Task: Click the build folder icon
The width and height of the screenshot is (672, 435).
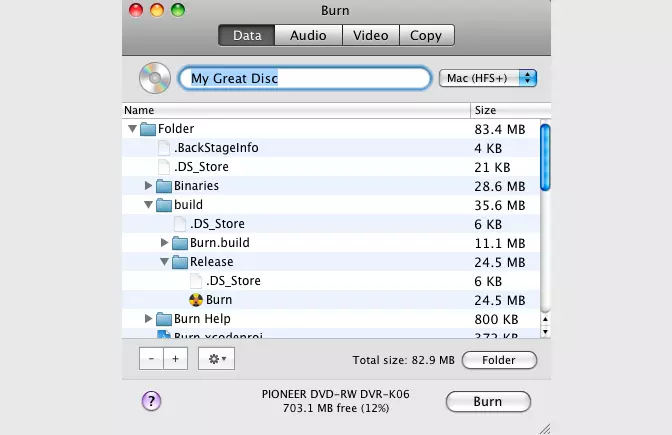Action: click(164, 205)
